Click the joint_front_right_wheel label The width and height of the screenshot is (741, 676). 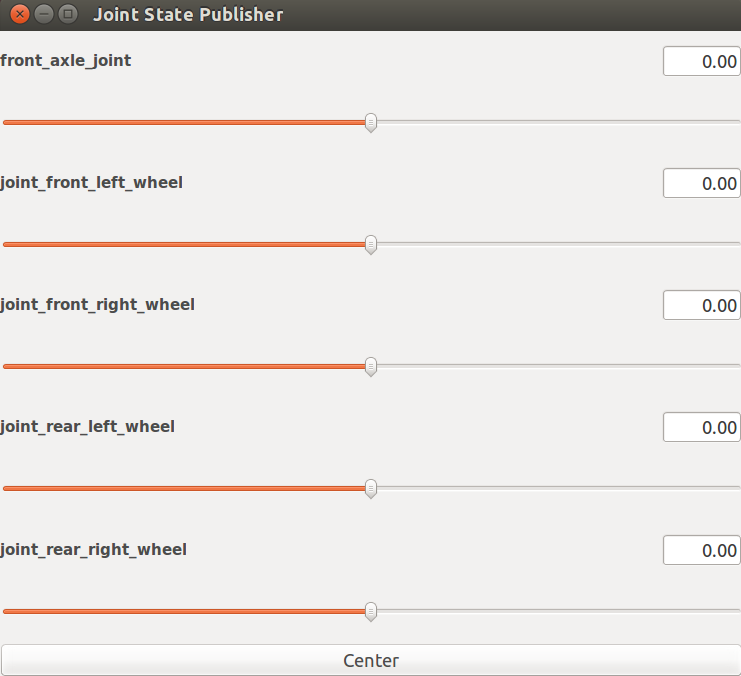point(98,305)
